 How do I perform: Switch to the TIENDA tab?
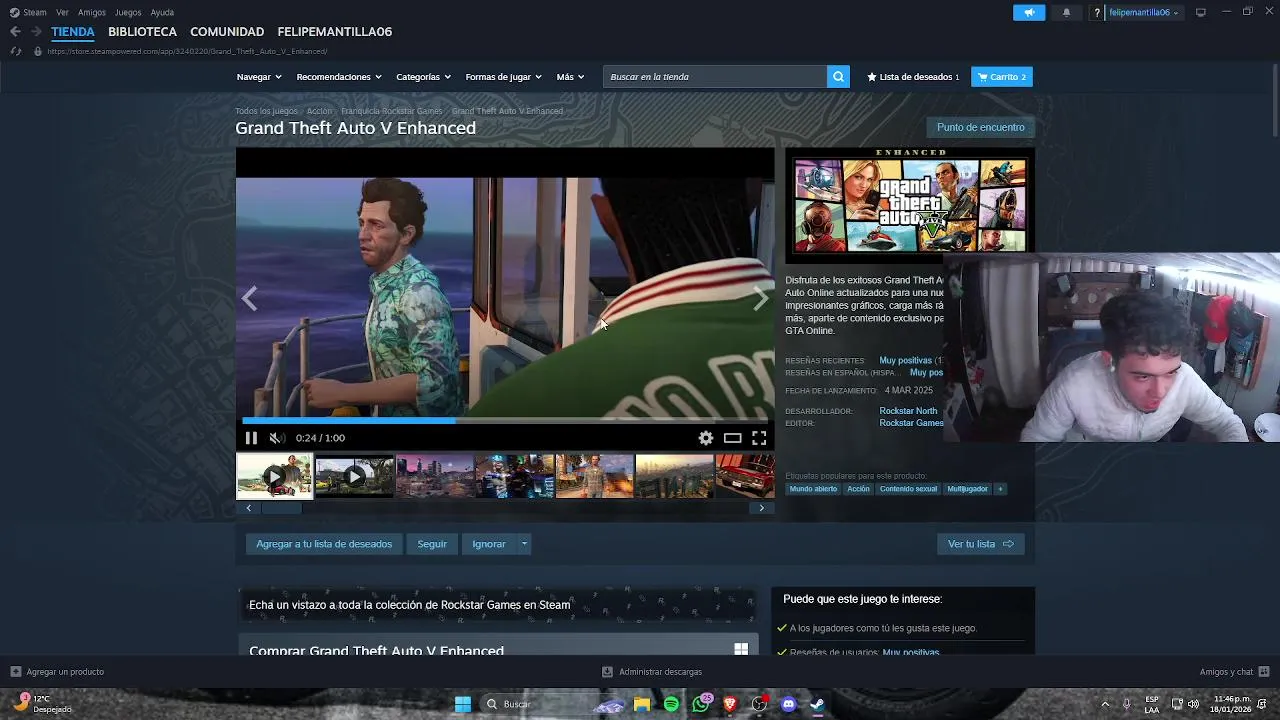pyautogui.click(x=73, y=32)
